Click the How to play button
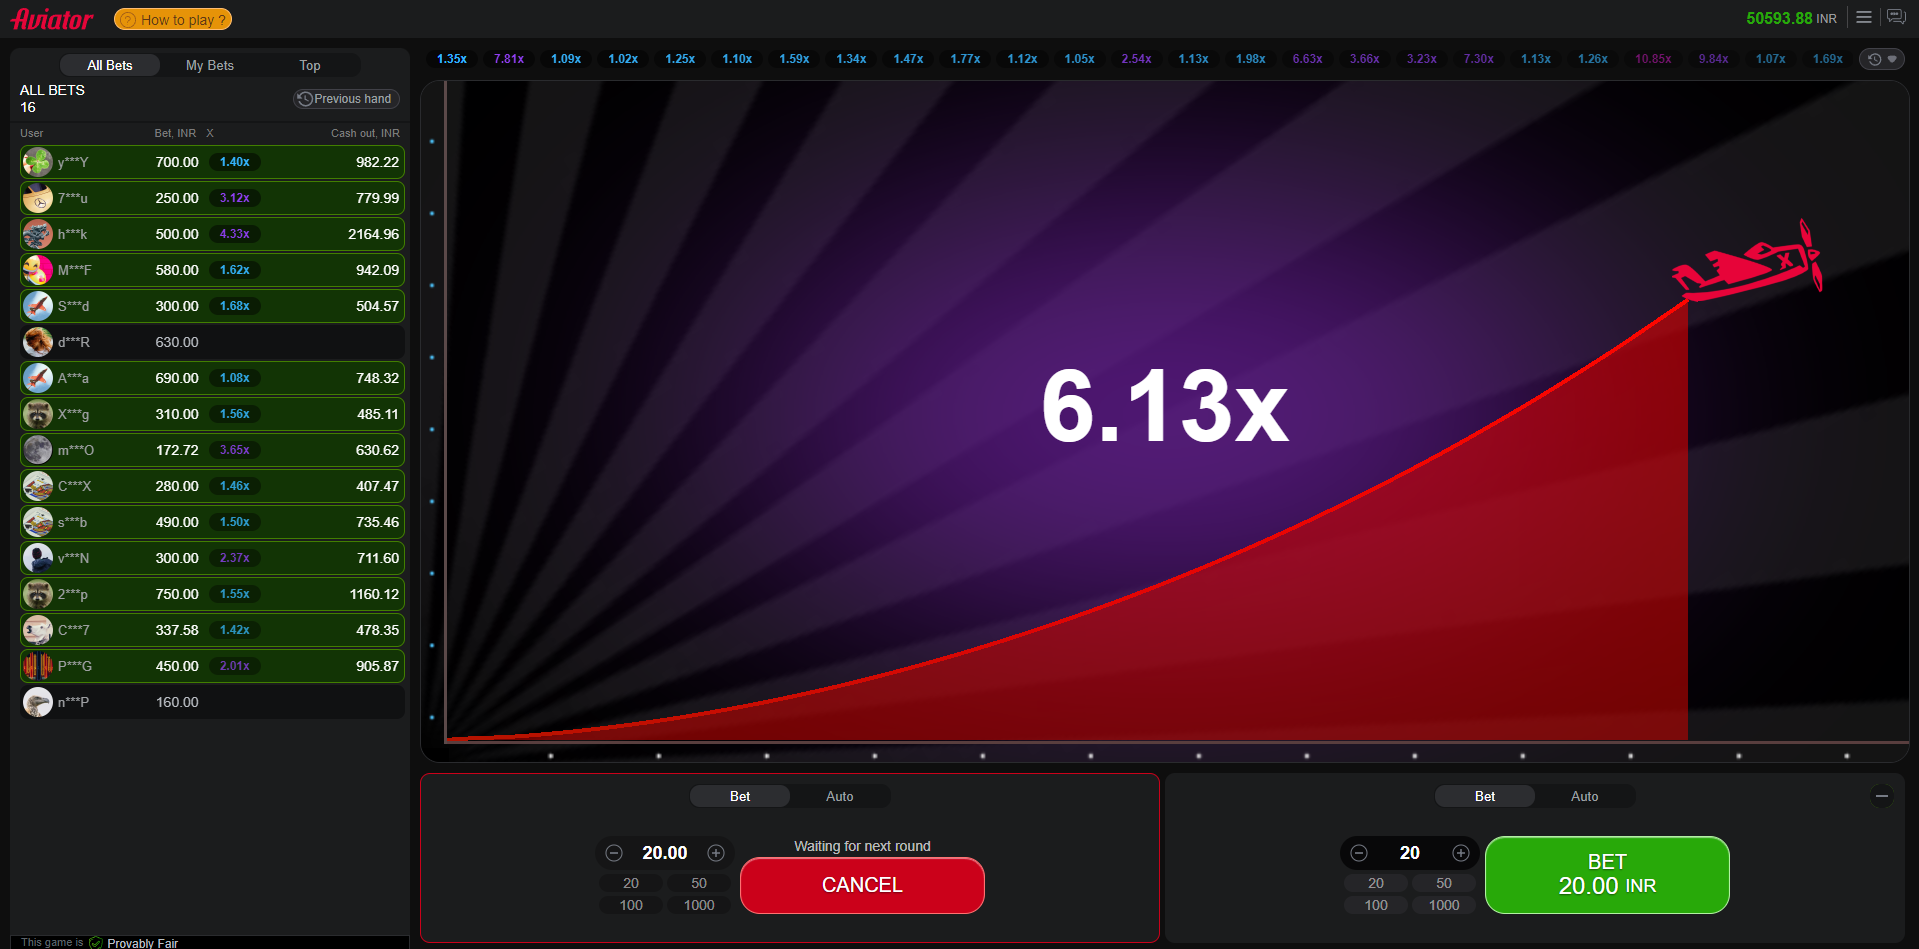The height and width of the screenshot is (949, 1919). click(x=173, y=19)
